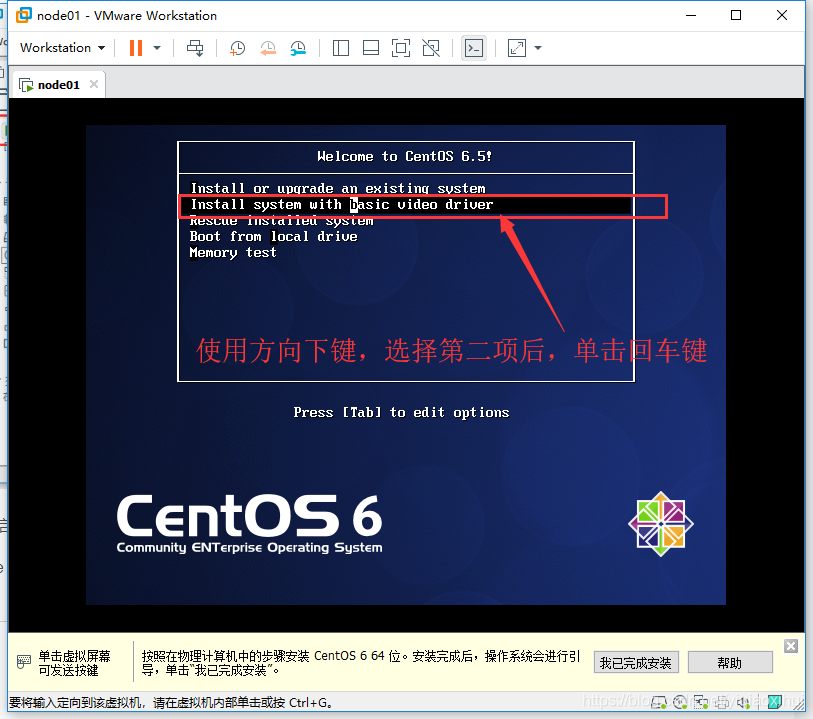Click the printer status icon

[721, 702]
